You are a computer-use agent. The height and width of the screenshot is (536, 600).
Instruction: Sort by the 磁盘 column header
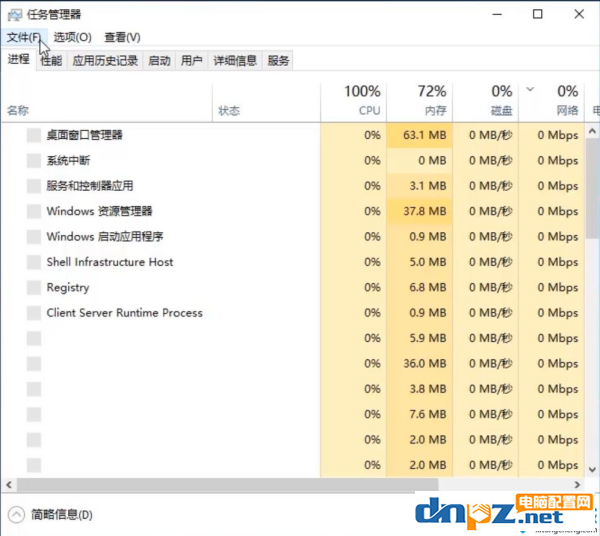click(x=486, y=101)
